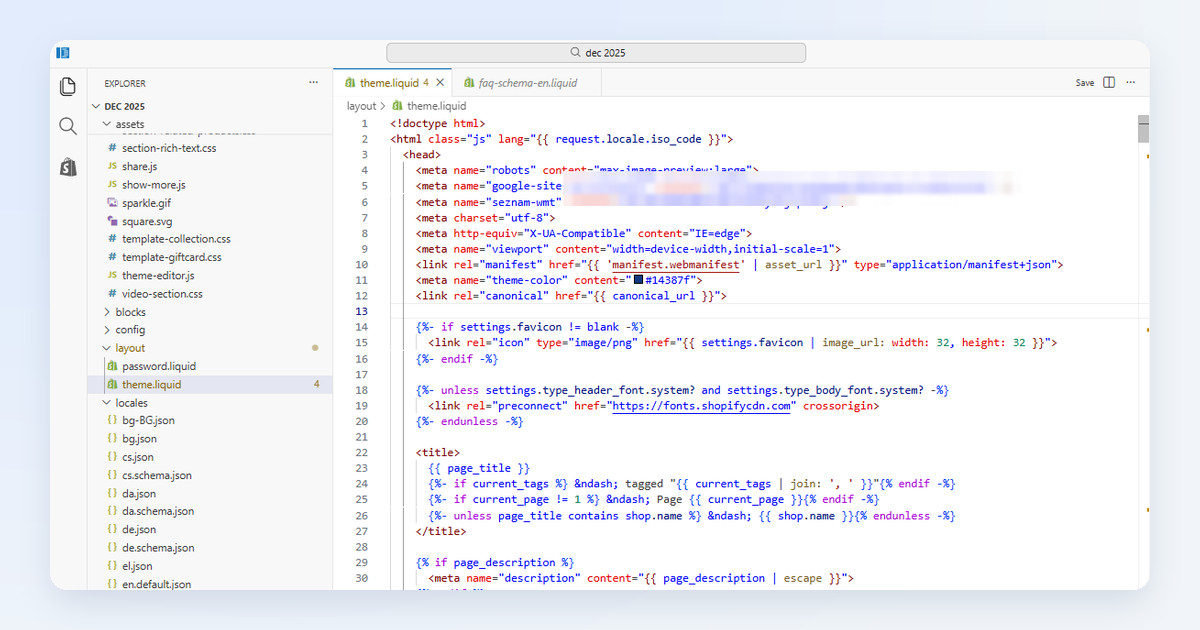
Task: Open de.json locale file
Action: click(139, 529)
